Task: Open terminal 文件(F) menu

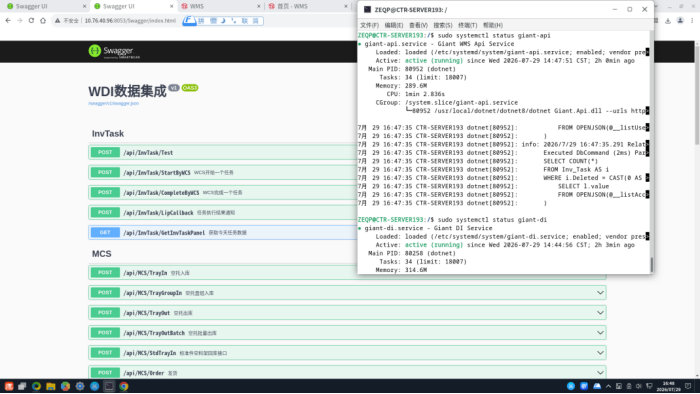Action: [x=369, y=25]
